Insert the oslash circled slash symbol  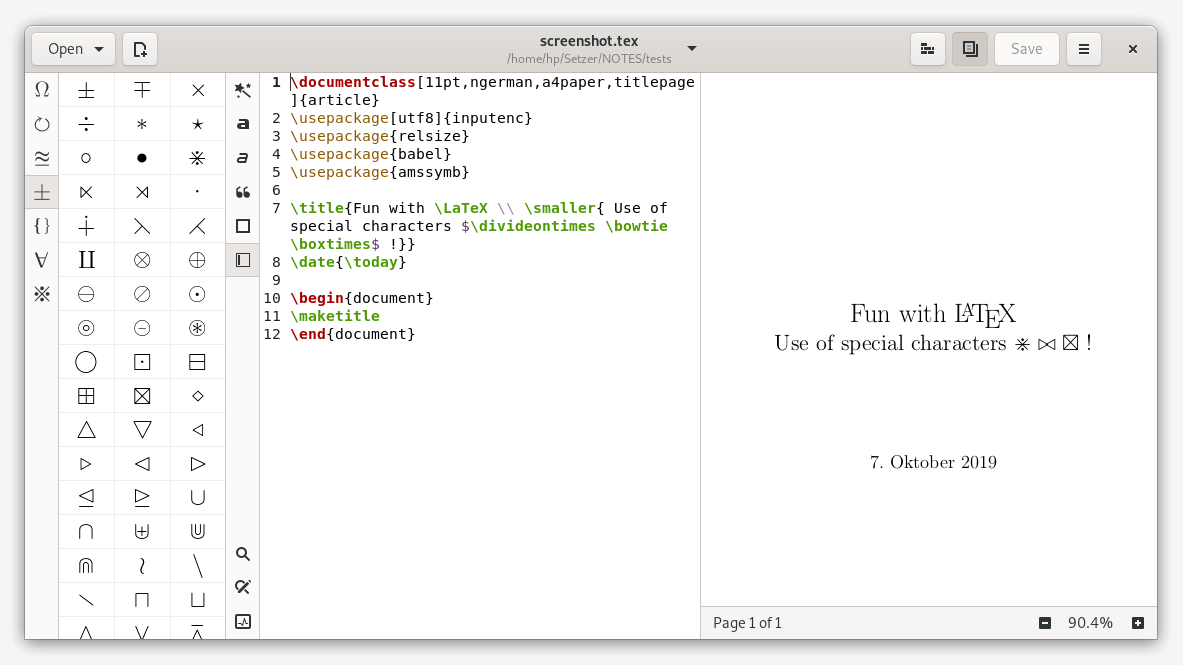[x=142, y=294]
